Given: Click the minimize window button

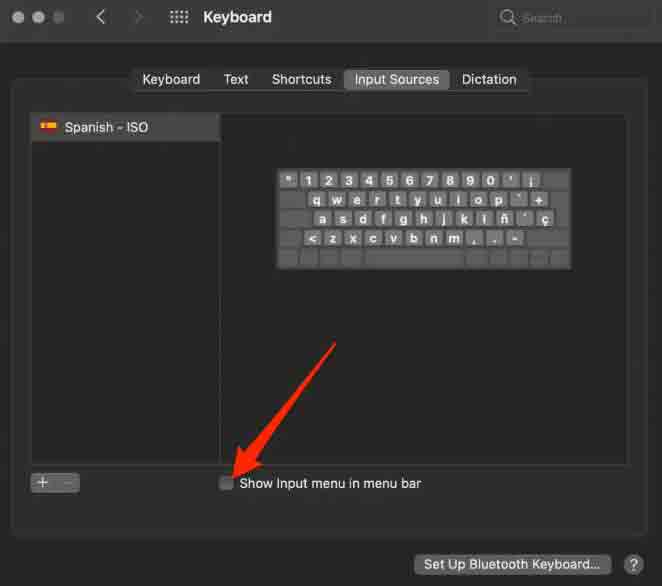Looking at the screenshot, I should coord(38,17).
